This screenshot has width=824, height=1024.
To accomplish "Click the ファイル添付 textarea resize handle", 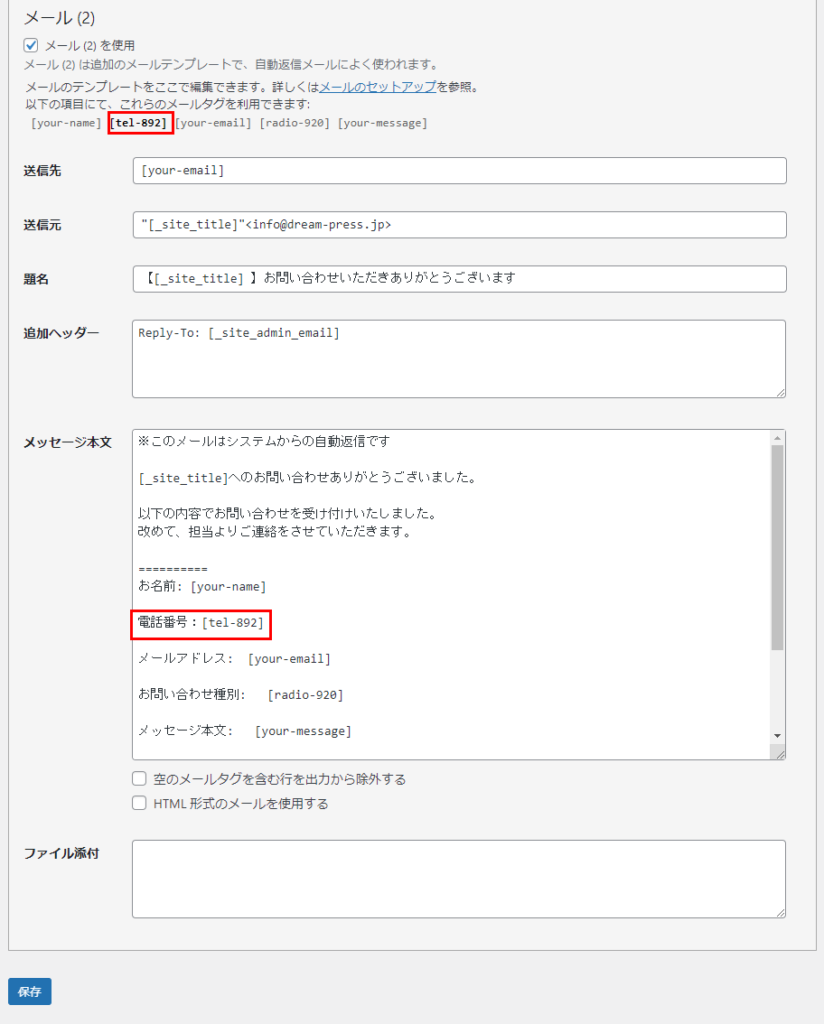I will pos(779,911).
